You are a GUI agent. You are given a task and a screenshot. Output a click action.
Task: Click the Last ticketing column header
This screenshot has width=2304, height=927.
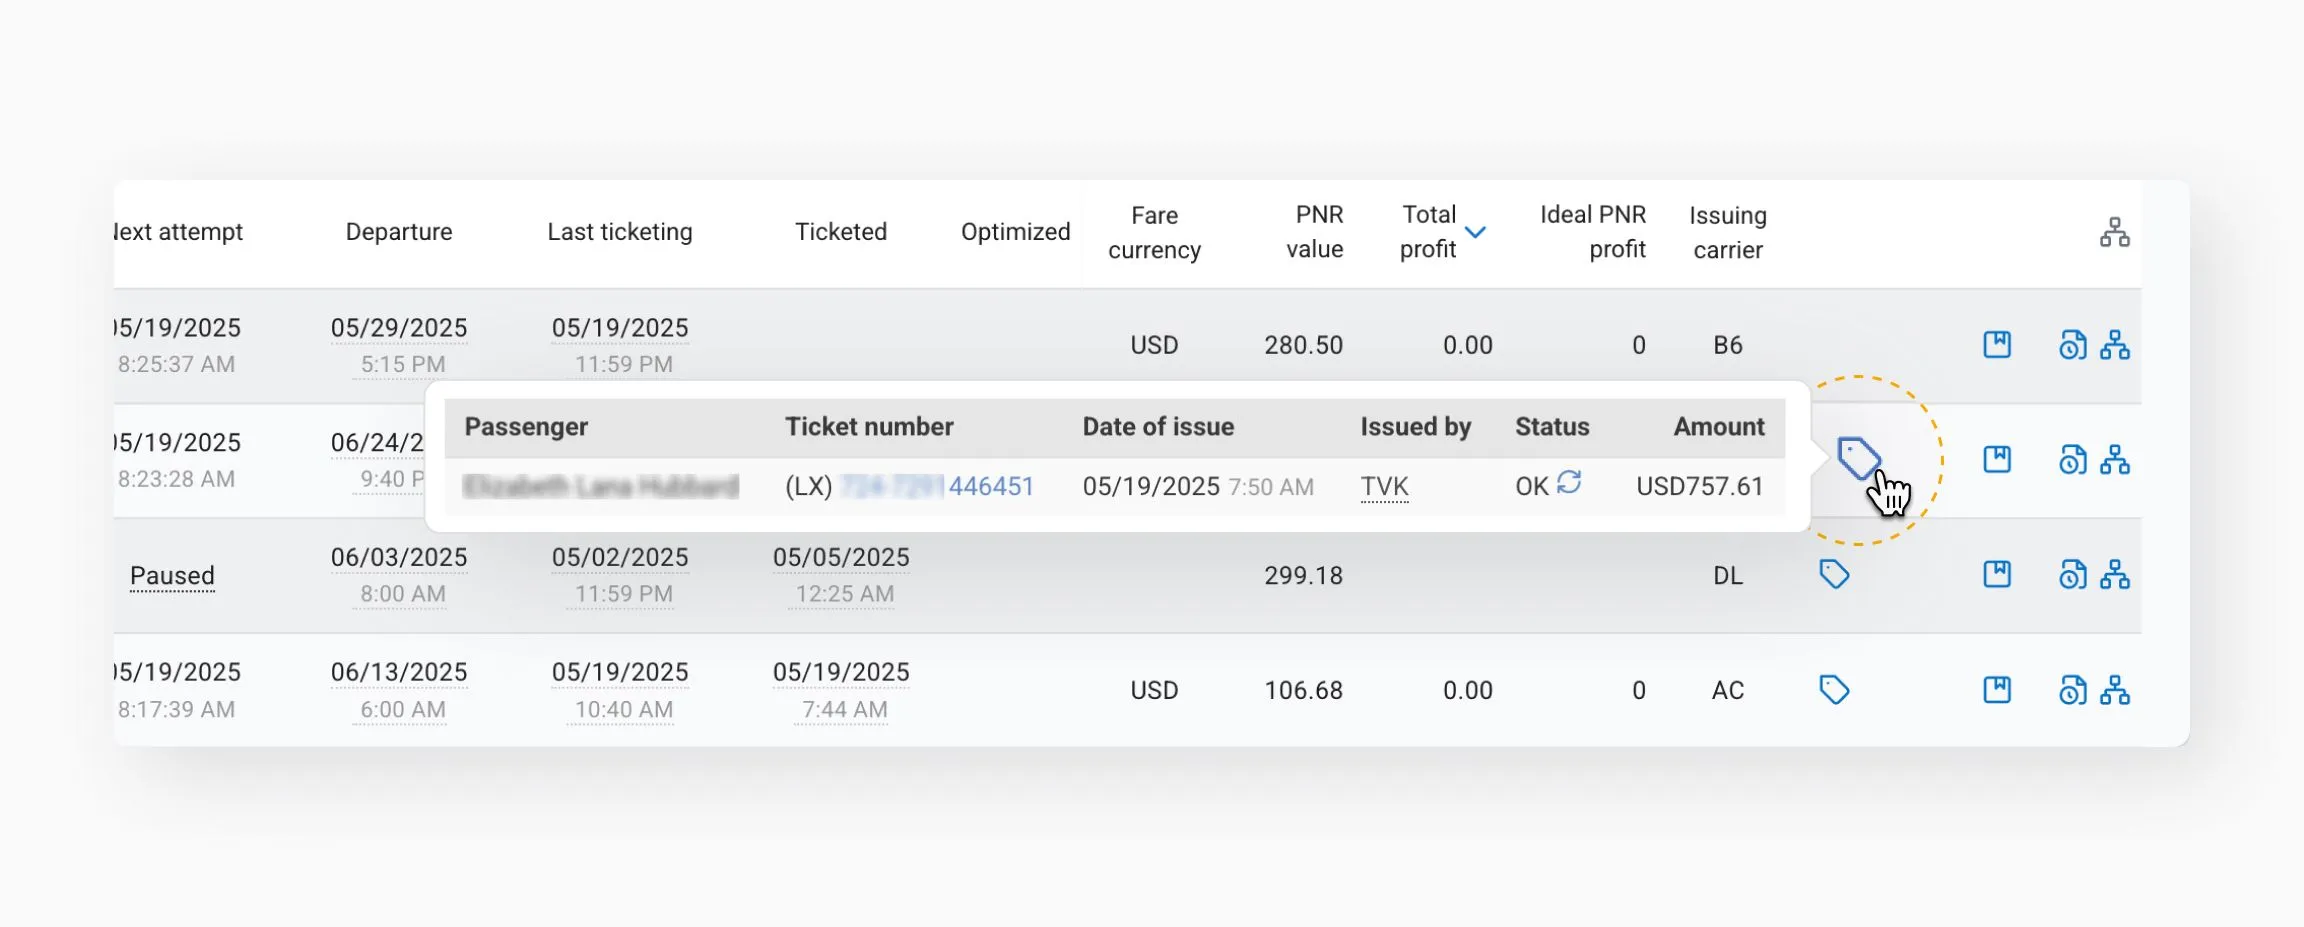[x=619, y=232]
